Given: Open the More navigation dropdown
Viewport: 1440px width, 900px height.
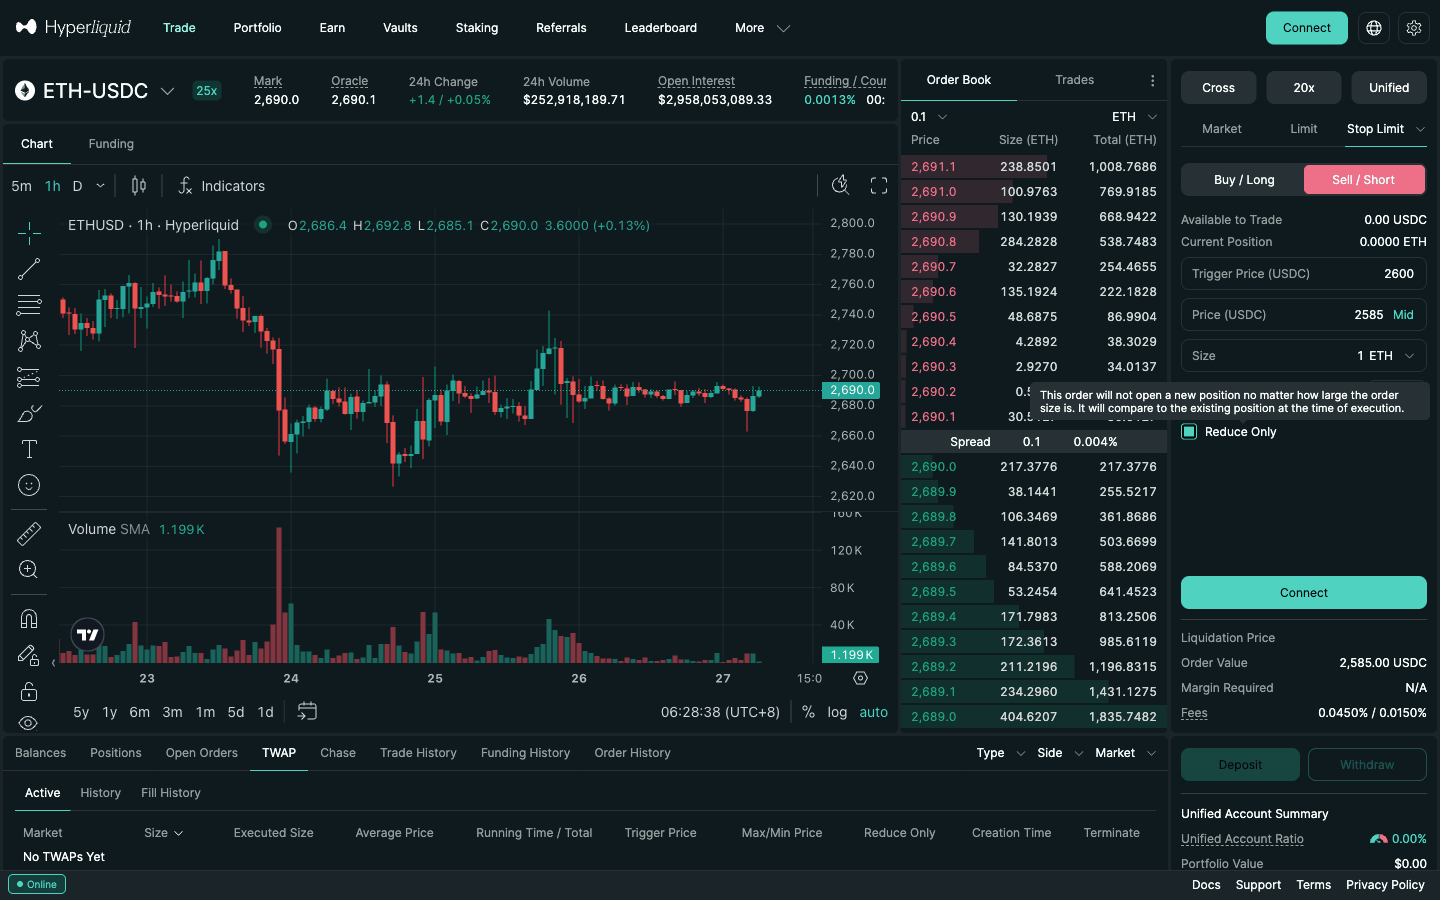Looking at the screenshot, I should click(x=762, y=28).
